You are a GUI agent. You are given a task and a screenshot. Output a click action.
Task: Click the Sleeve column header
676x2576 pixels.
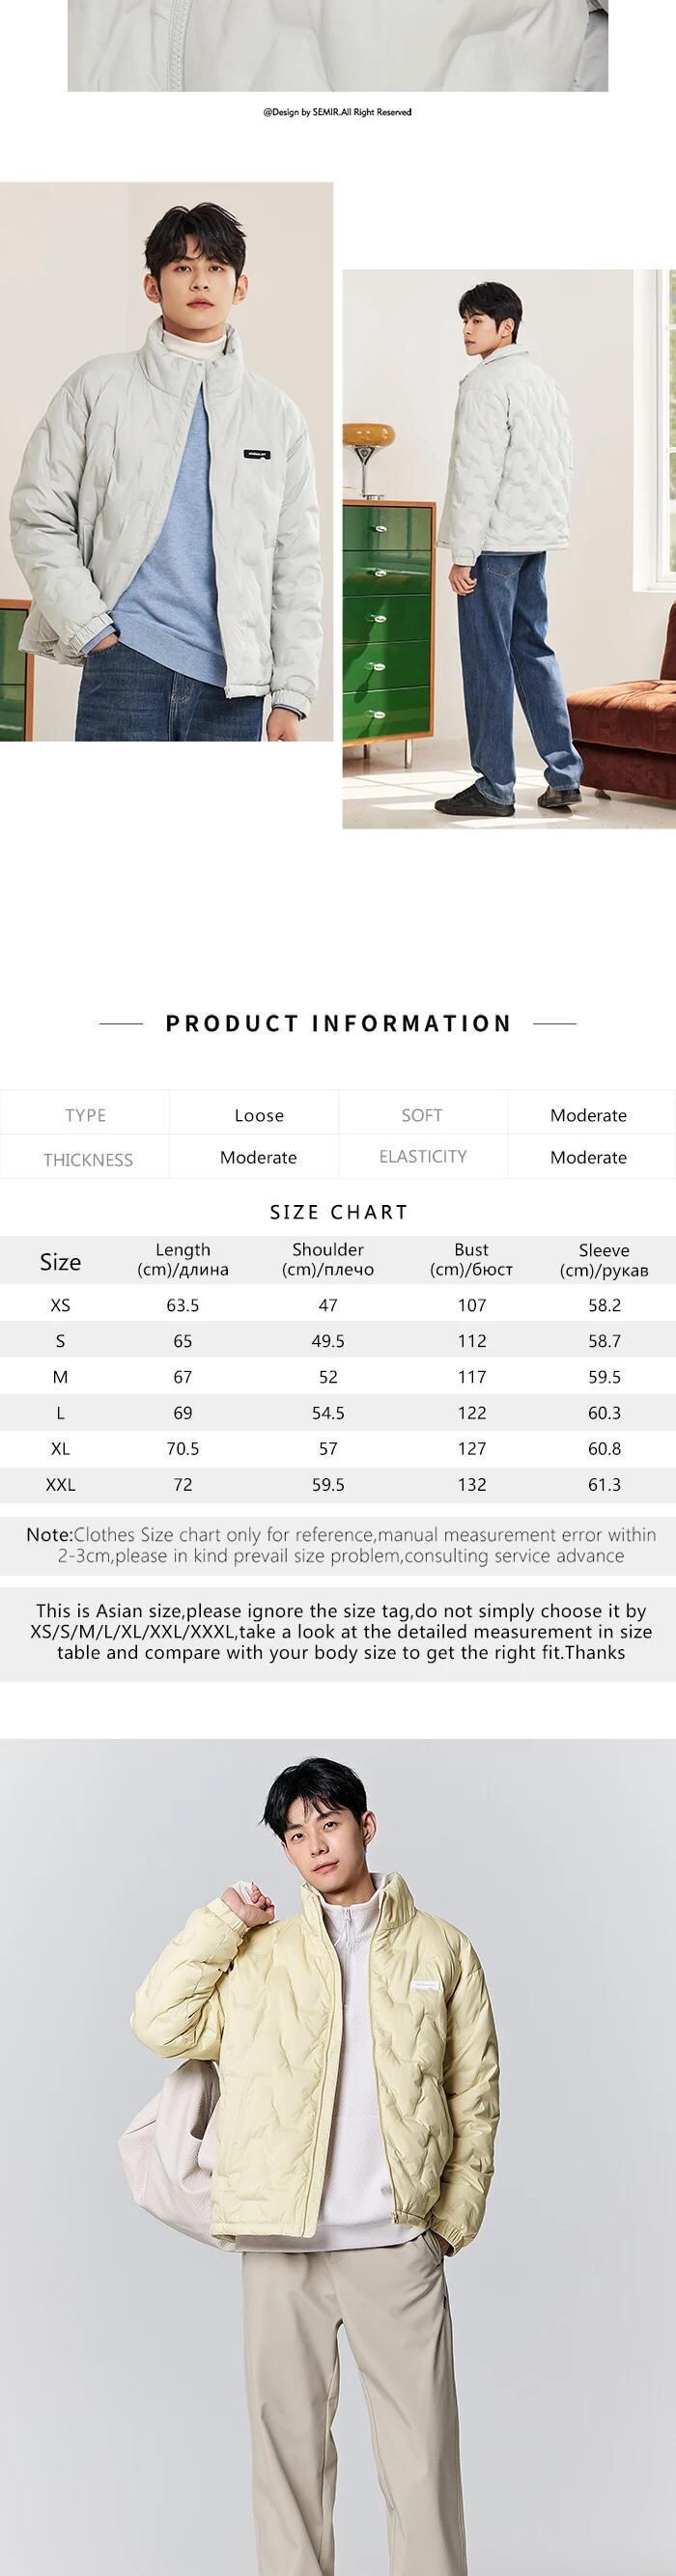tap(604, 1260)
